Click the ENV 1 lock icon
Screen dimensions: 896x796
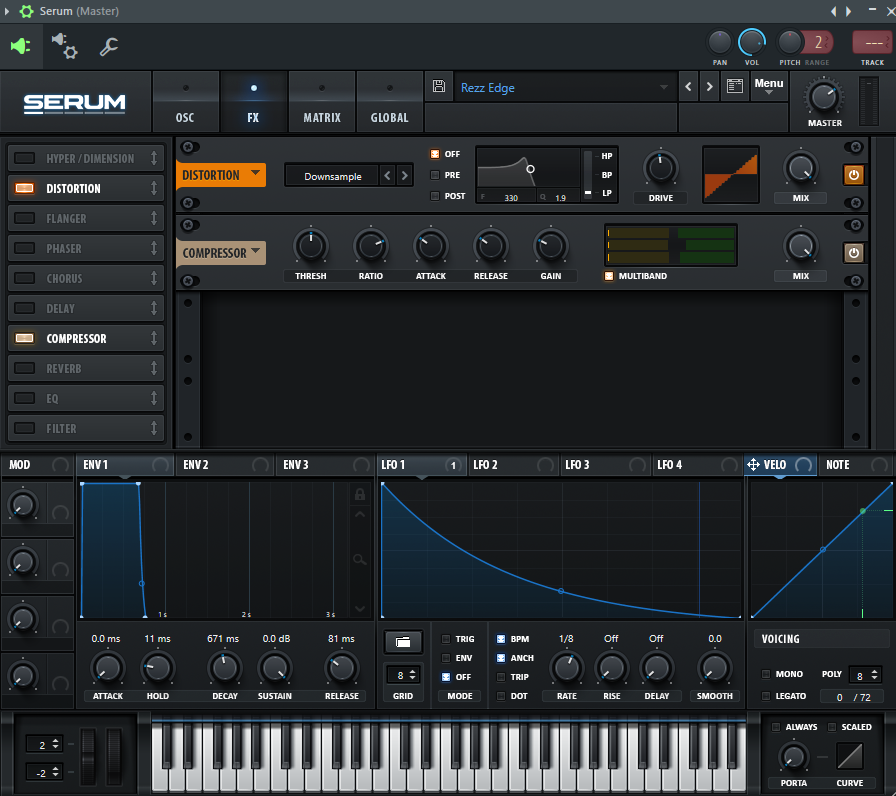click(x=359, y=494)
